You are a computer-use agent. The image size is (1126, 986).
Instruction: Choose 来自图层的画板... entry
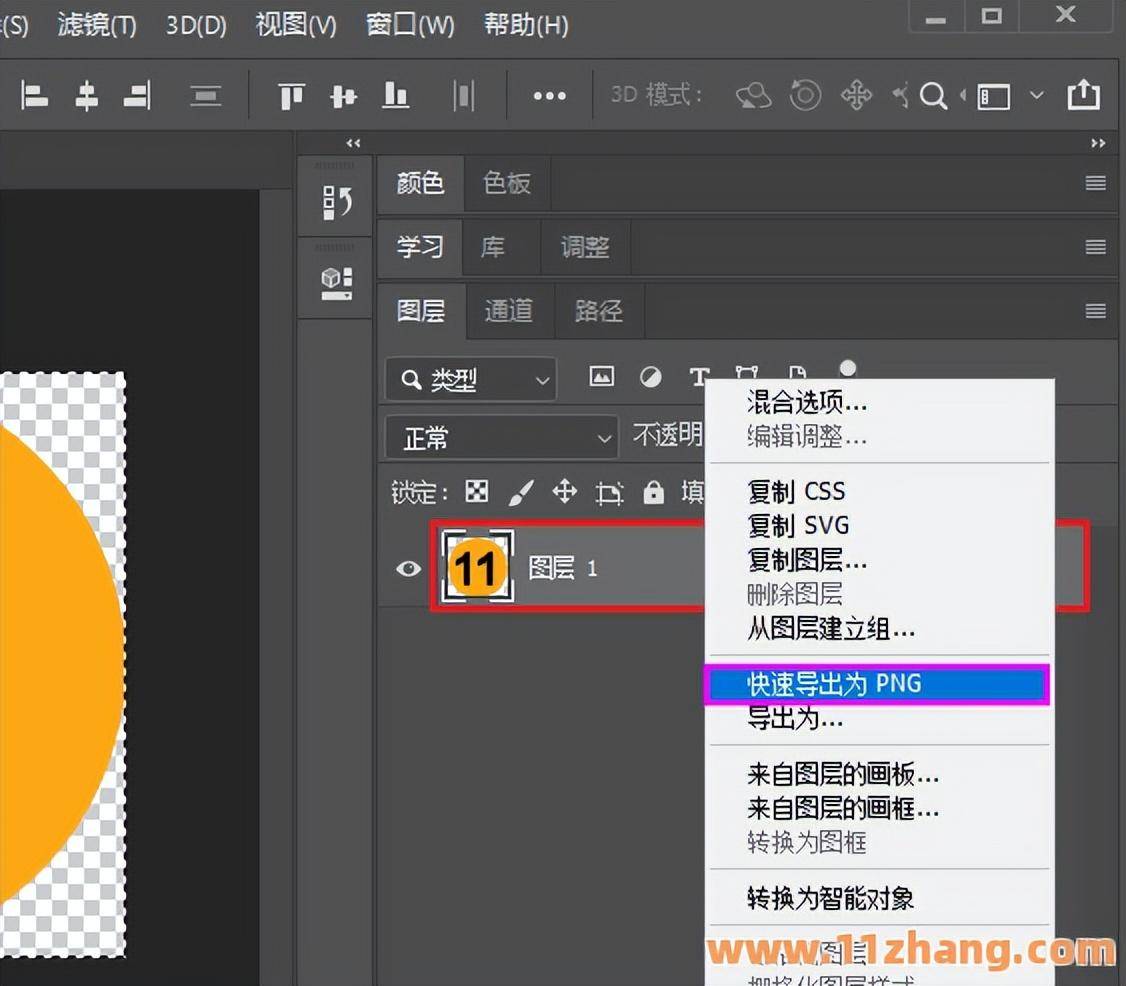(x=878, y=775)
